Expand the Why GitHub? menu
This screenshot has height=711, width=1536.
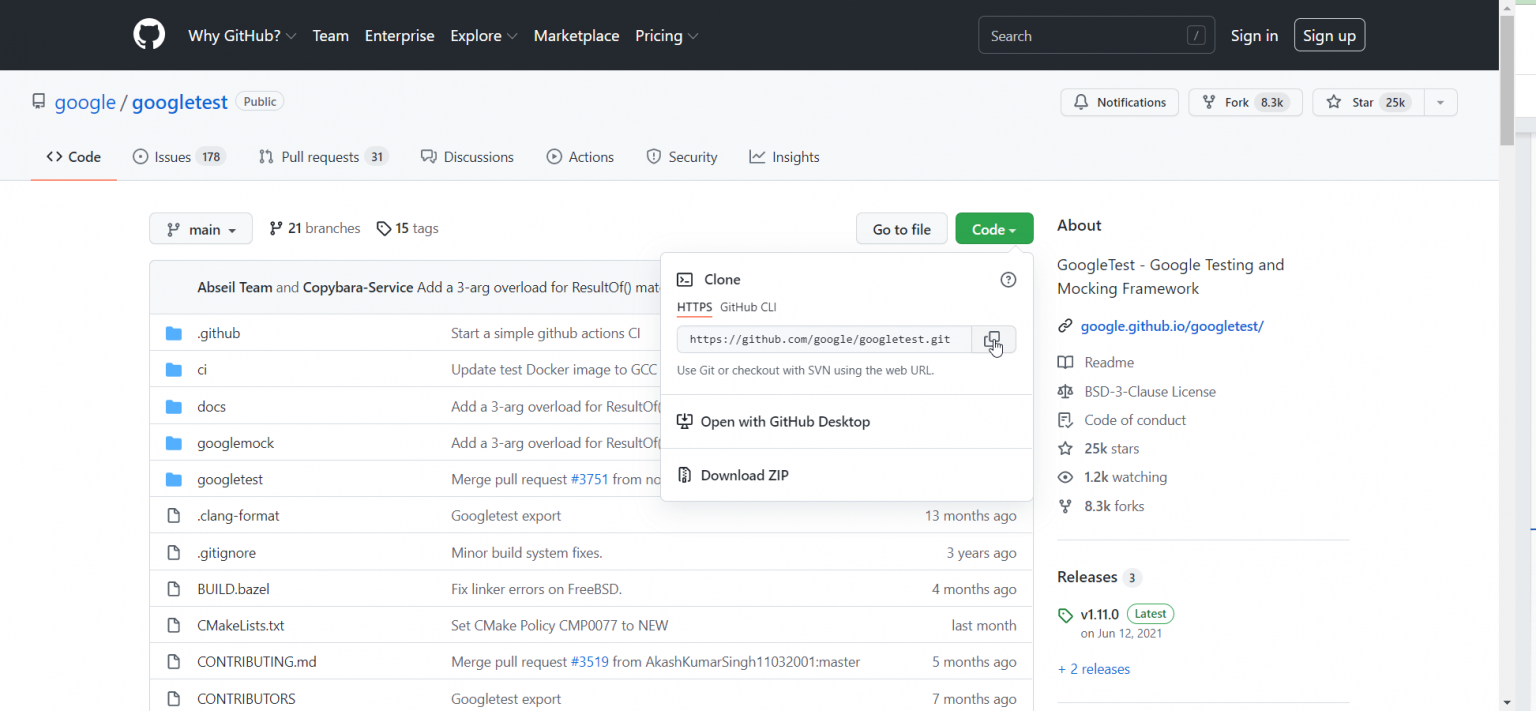[x=242, y=36]
